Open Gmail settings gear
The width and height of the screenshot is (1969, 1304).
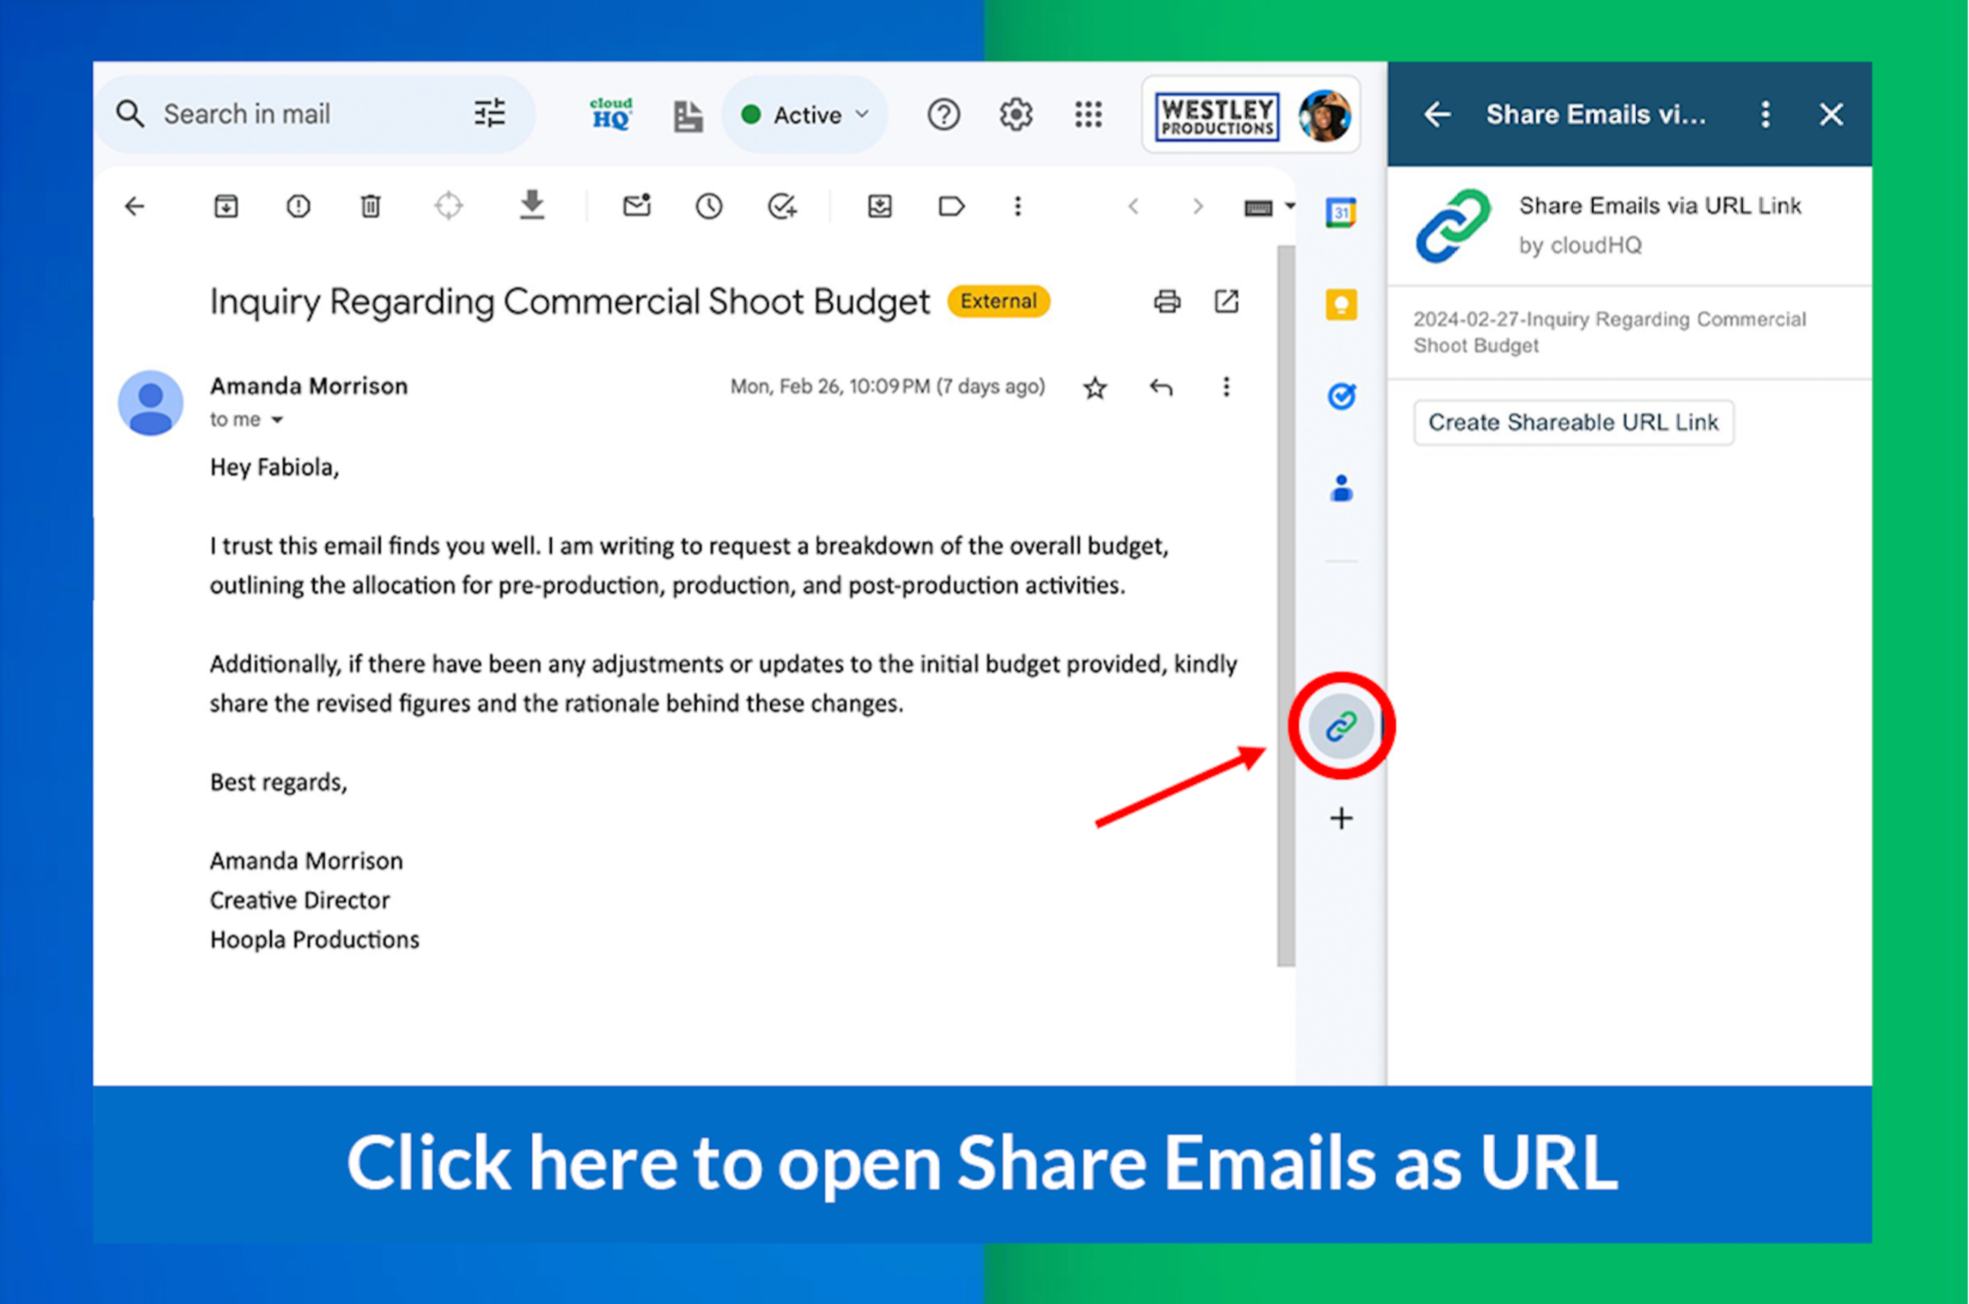coord(1016,115)
